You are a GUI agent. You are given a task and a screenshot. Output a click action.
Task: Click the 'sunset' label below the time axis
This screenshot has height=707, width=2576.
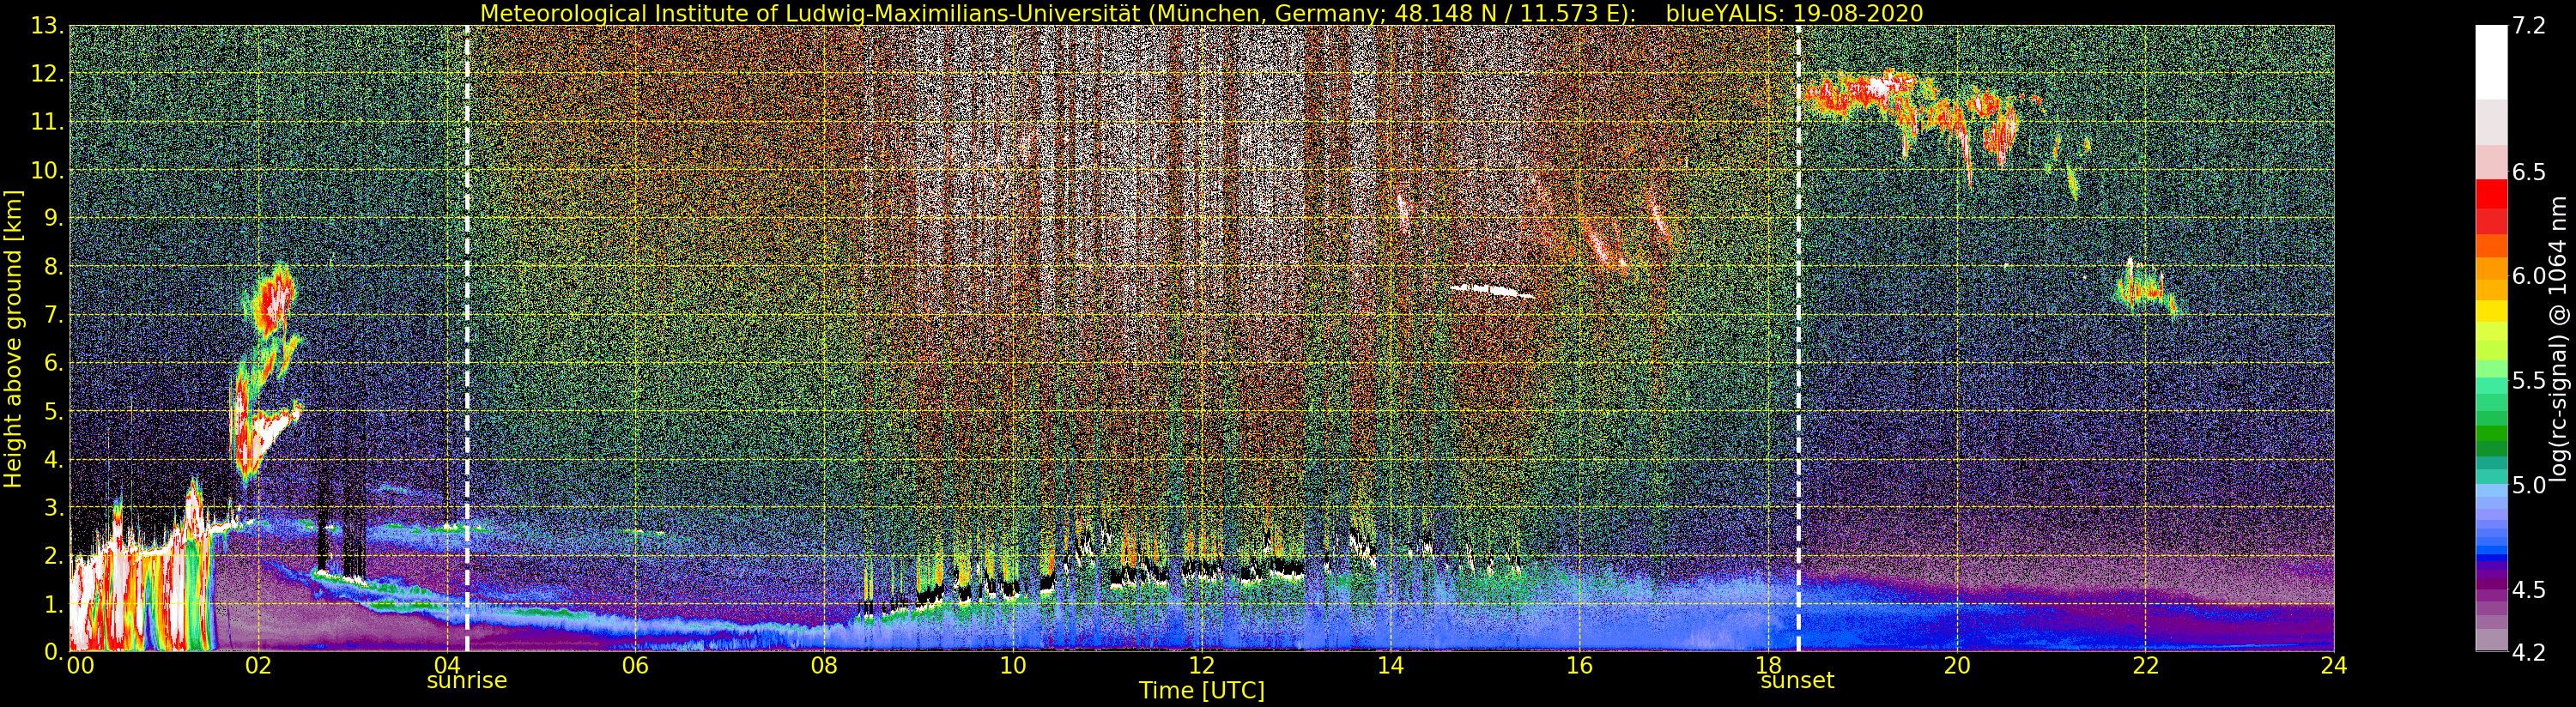pyautogui.click(x=1797, y=681)
